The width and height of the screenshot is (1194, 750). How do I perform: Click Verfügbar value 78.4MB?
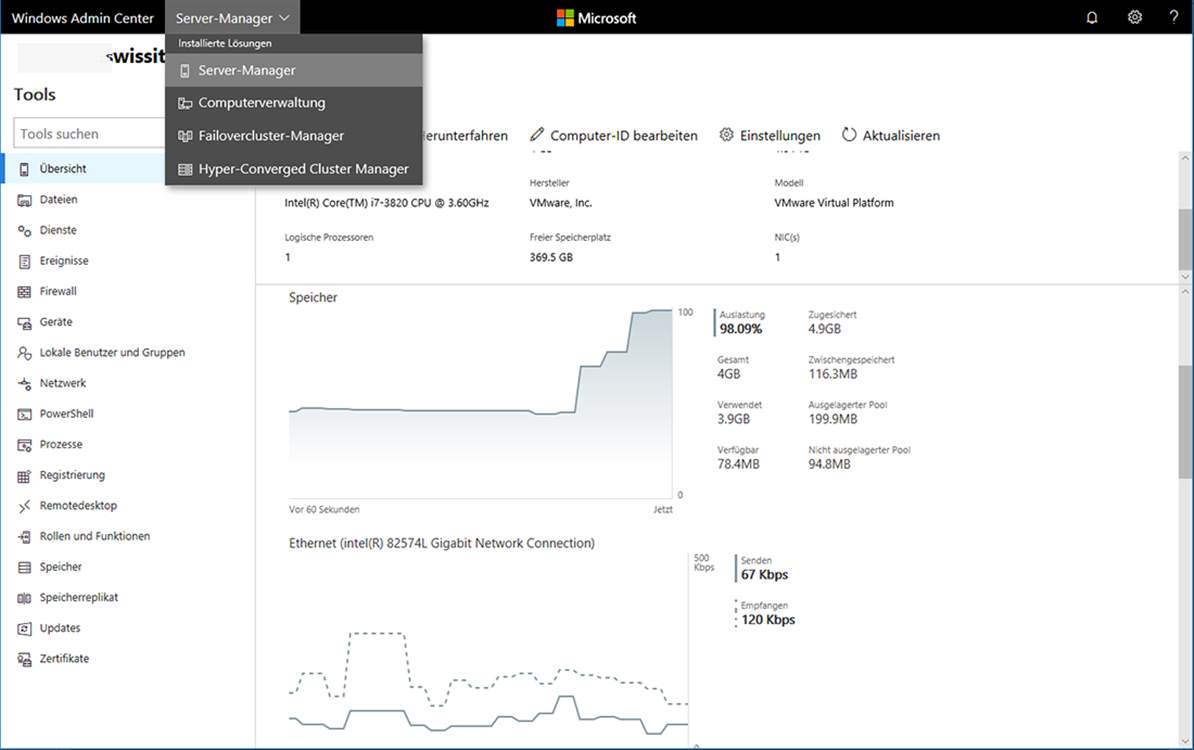738,464
